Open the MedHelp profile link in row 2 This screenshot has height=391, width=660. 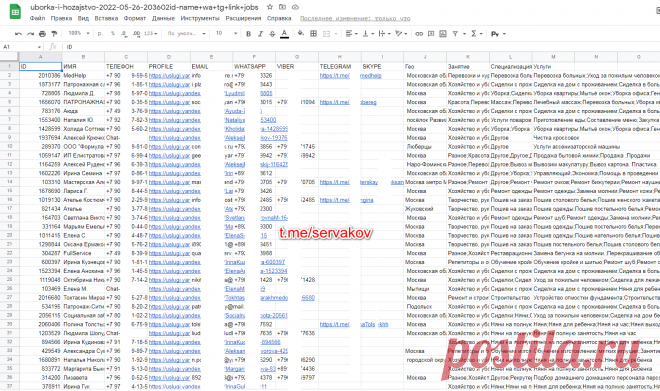coord(169,76)
